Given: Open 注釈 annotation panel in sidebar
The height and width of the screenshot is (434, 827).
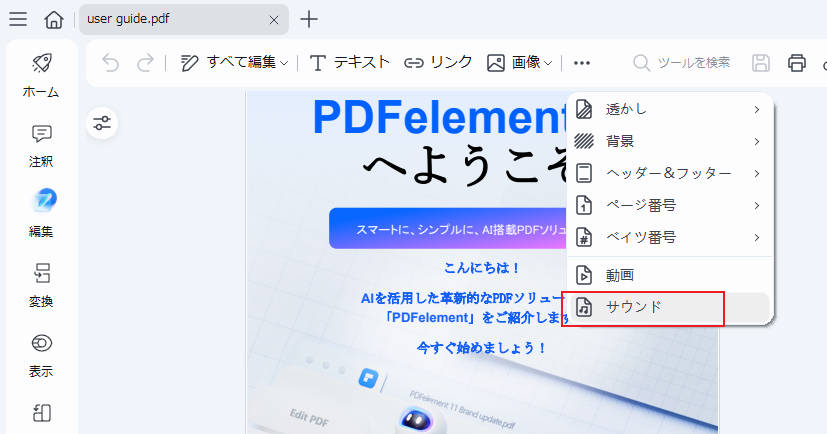Looking at the screenshot, I should [x=41, y=146].
